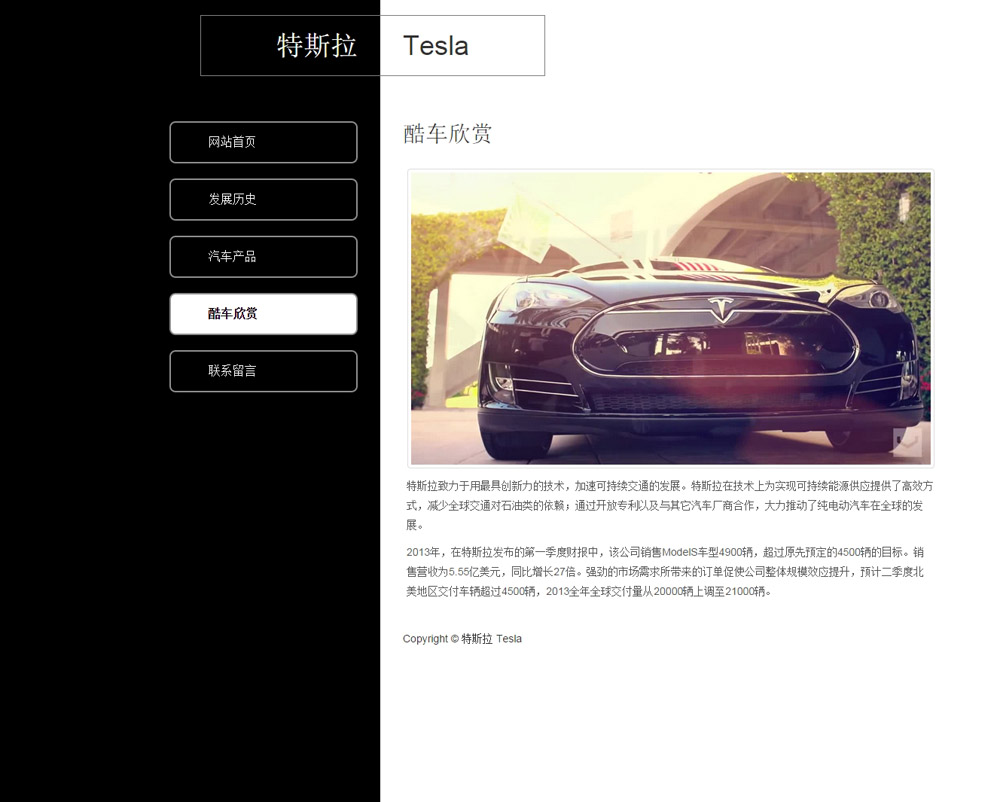Select the 汽车产品 menu button
The width and height of the screenshot is (1000, 802).
[x=263, y=257]
